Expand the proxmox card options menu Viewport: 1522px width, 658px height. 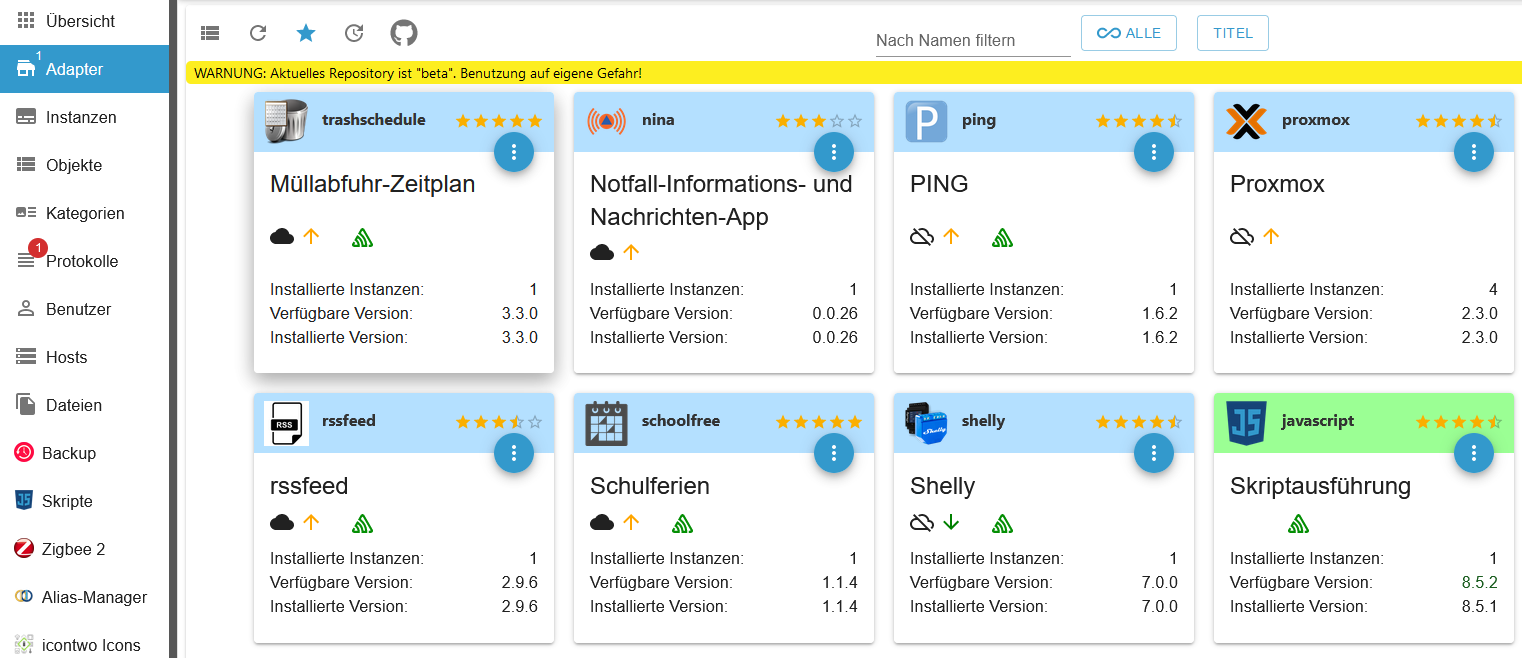pyautogui.click(x=1473, y=152)
